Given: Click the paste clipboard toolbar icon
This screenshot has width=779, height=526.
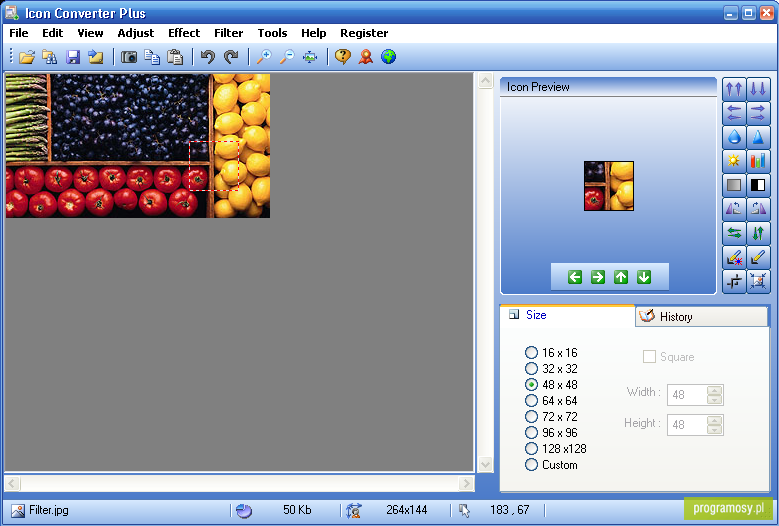Looking at the screenshot, I should coord(175,57).
